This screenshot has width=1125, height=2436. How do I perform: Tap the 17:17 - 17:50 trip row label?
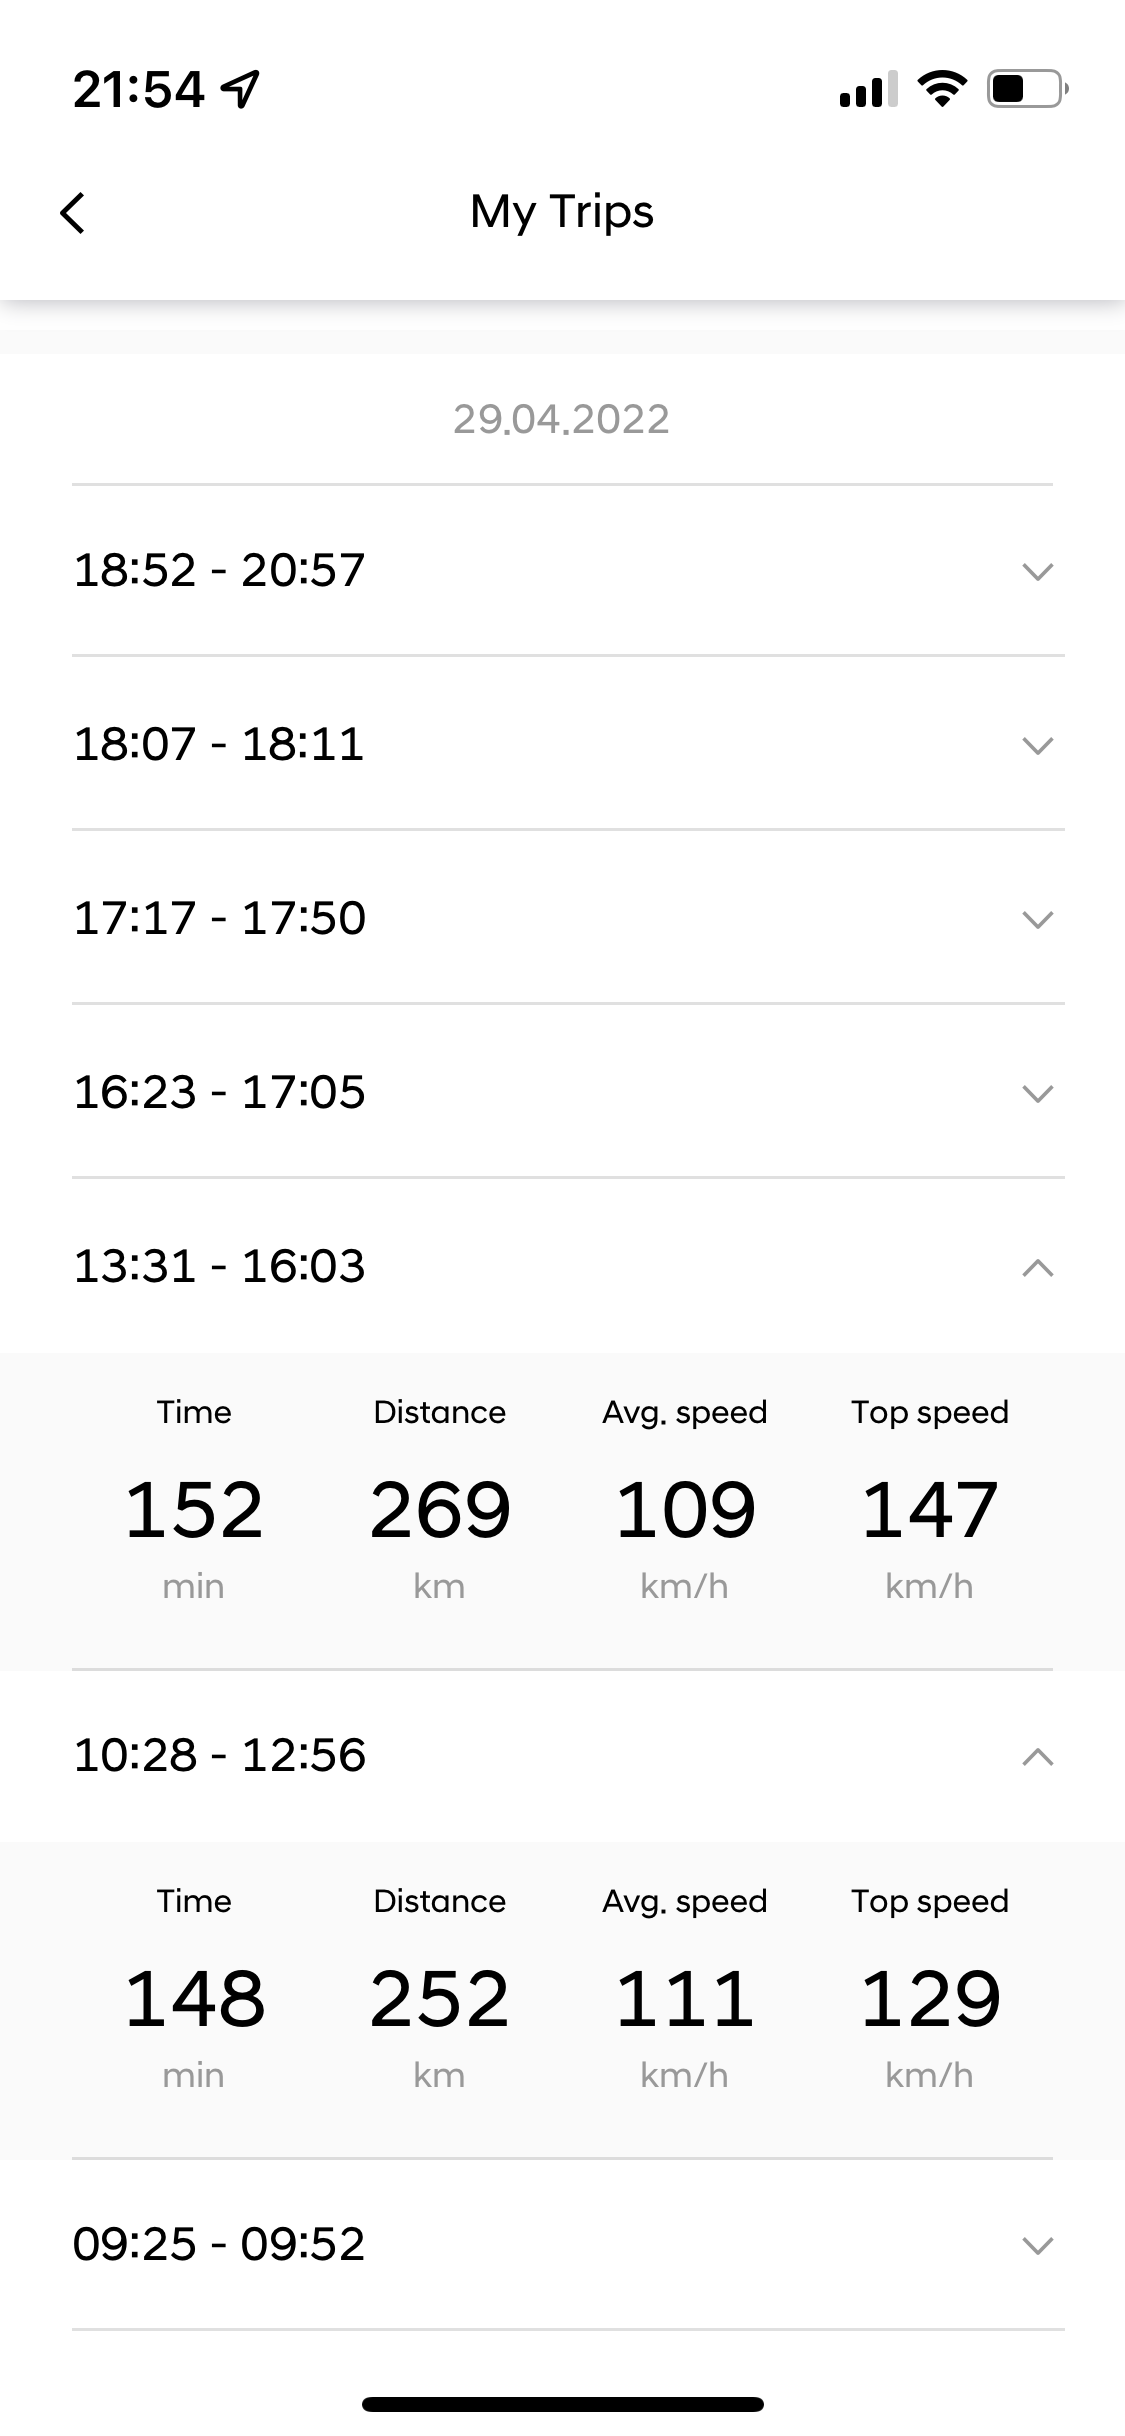(x=220, y=918)
